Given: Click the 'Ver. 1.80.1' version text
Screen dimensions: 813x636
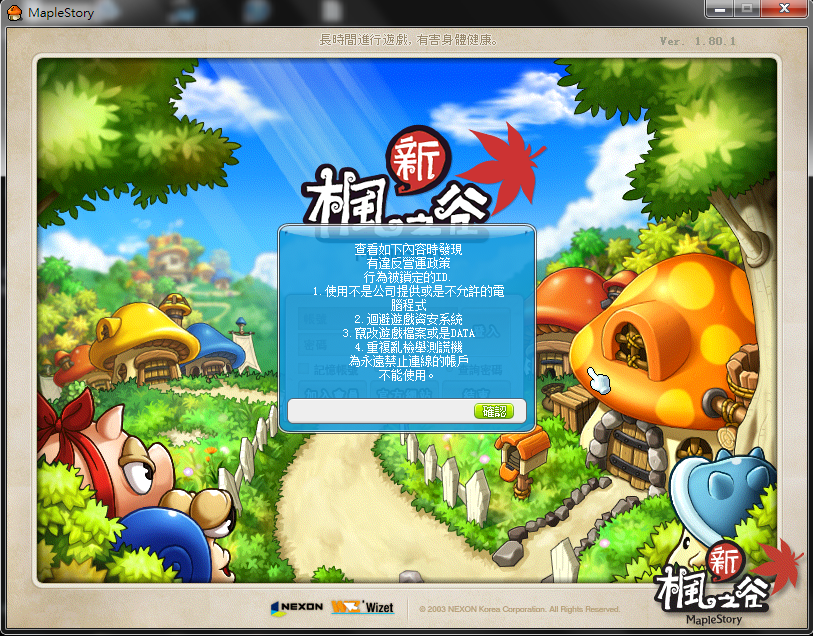Looking at the screenshot, I should click(697, 41).
